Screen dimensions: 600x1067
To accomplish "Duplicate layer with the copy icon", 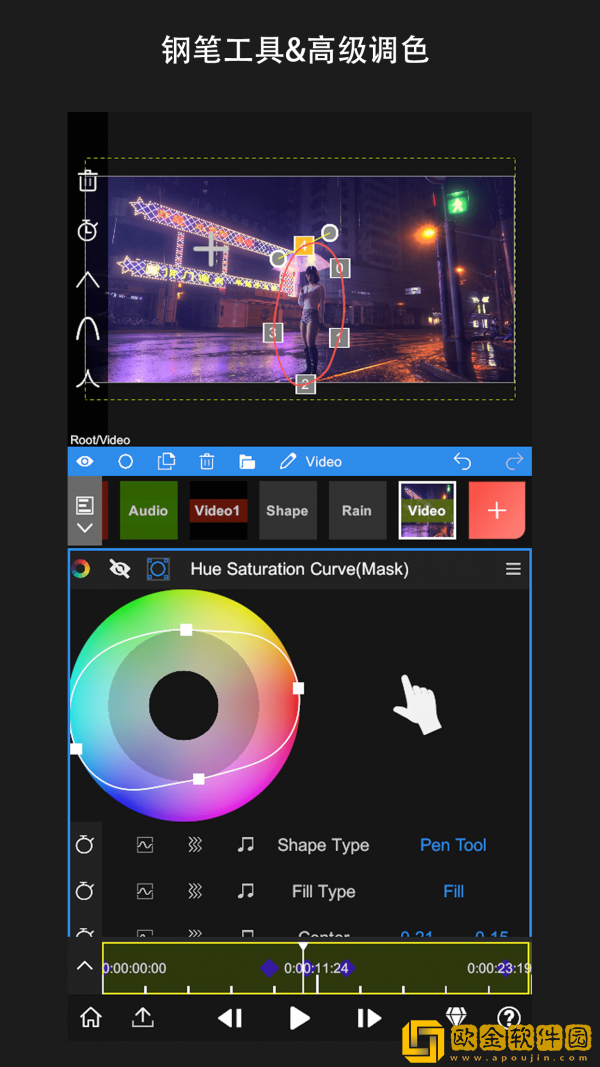I will pos(166,461).
